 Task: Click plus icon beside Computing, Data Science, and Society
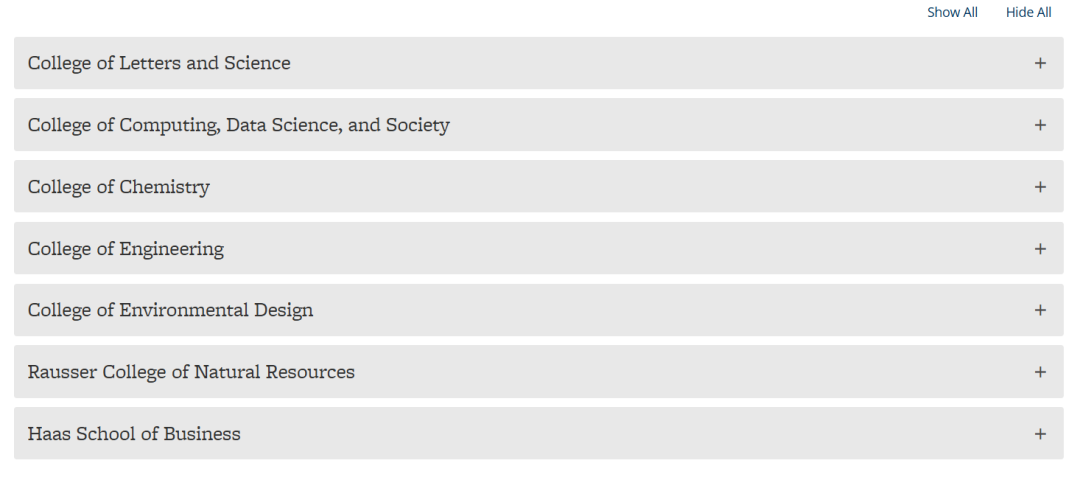click(1040, 125)
